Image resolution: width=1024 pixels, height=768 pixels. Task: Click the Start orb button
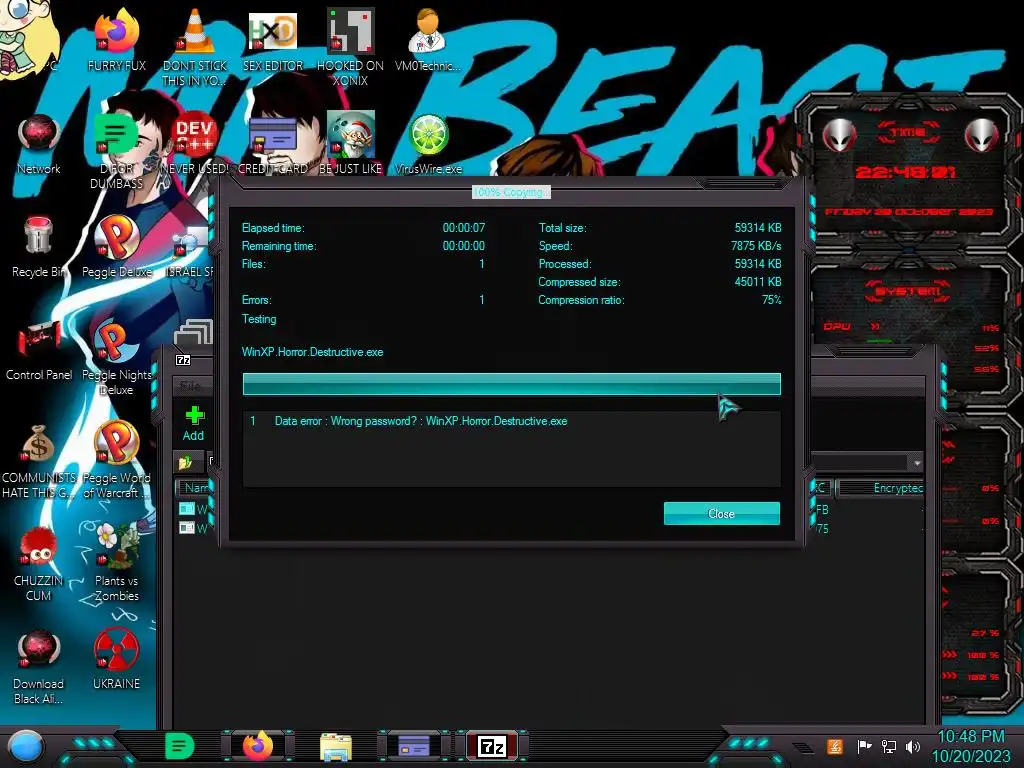click(25, 746)
